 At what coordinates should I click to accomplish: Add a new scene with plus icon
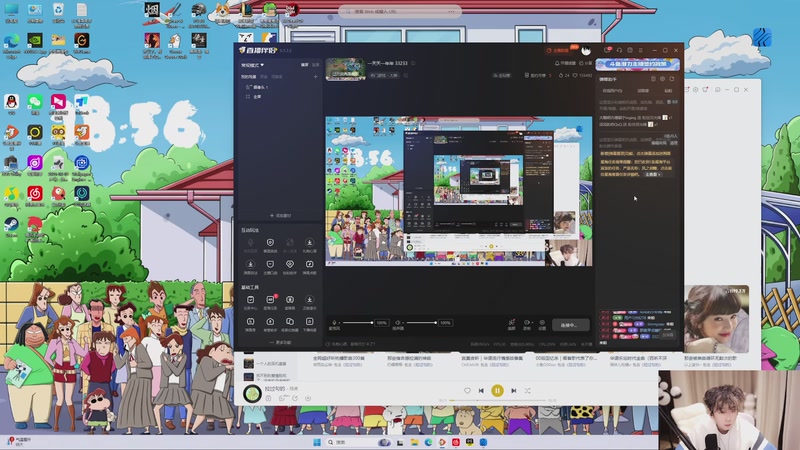click(315, 77)
